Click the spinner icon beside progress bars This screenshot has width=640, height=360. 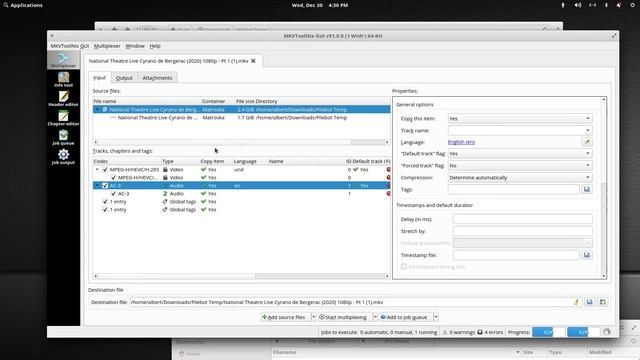click(x=607, y=332)
